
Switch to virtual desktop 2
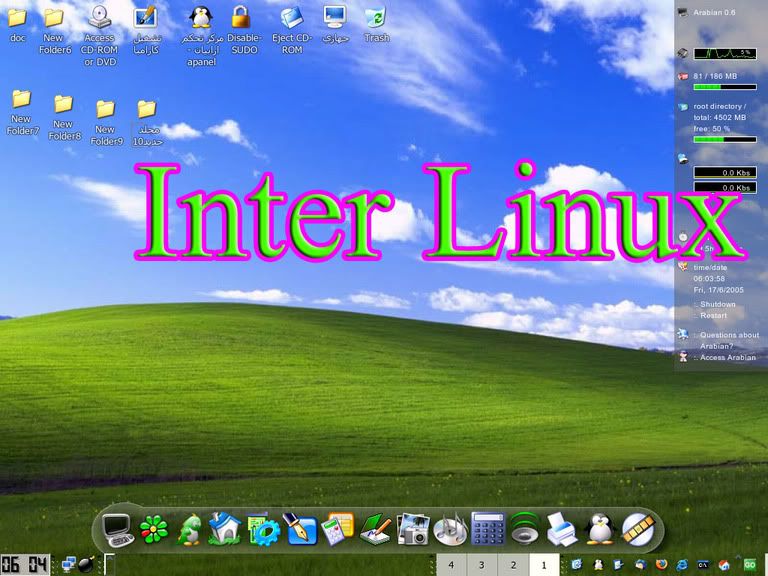pyautogui.click(x=513, y=565)
